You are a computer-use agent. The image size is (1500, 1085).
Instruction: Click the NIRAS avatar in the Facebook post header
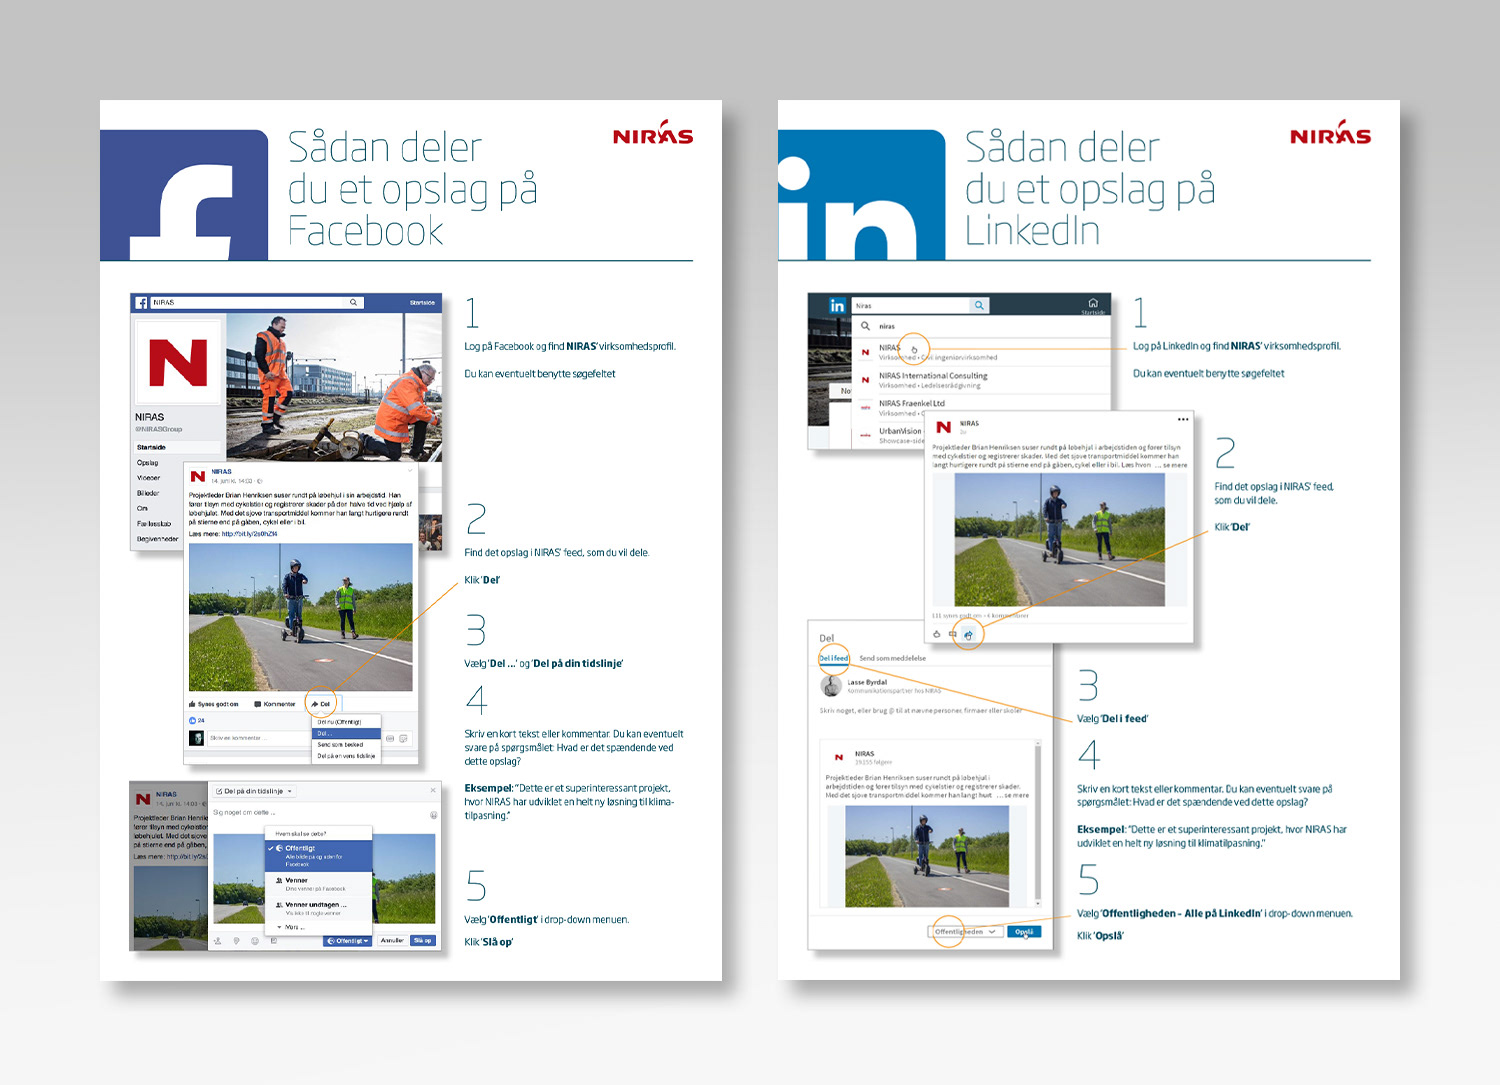click(198, 476)
